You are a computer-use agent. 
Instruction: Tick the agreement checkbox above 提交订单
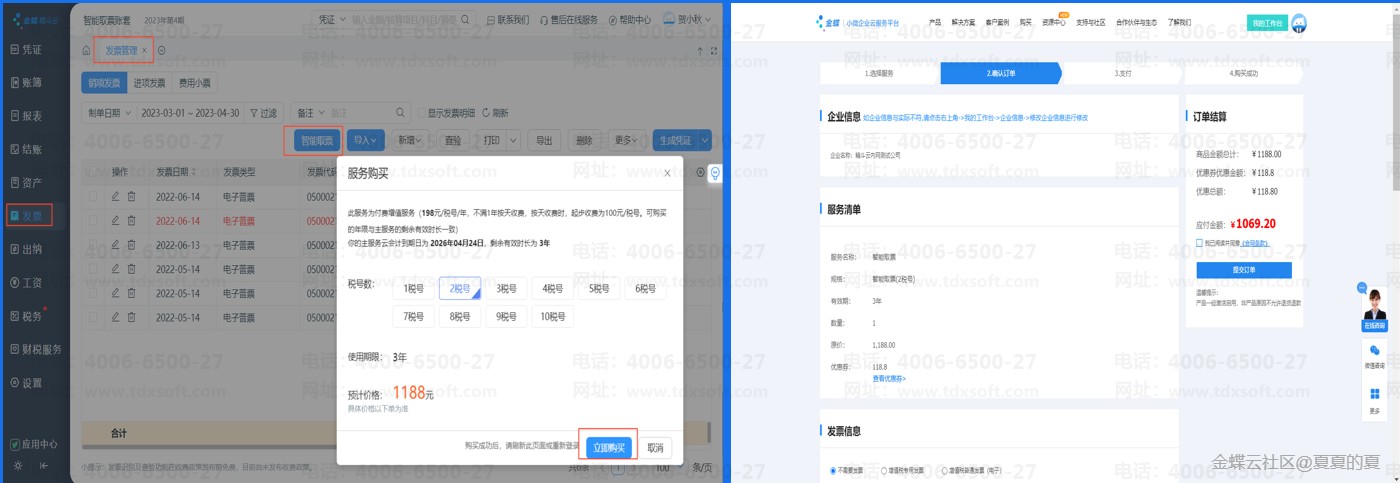[1199, 243]
